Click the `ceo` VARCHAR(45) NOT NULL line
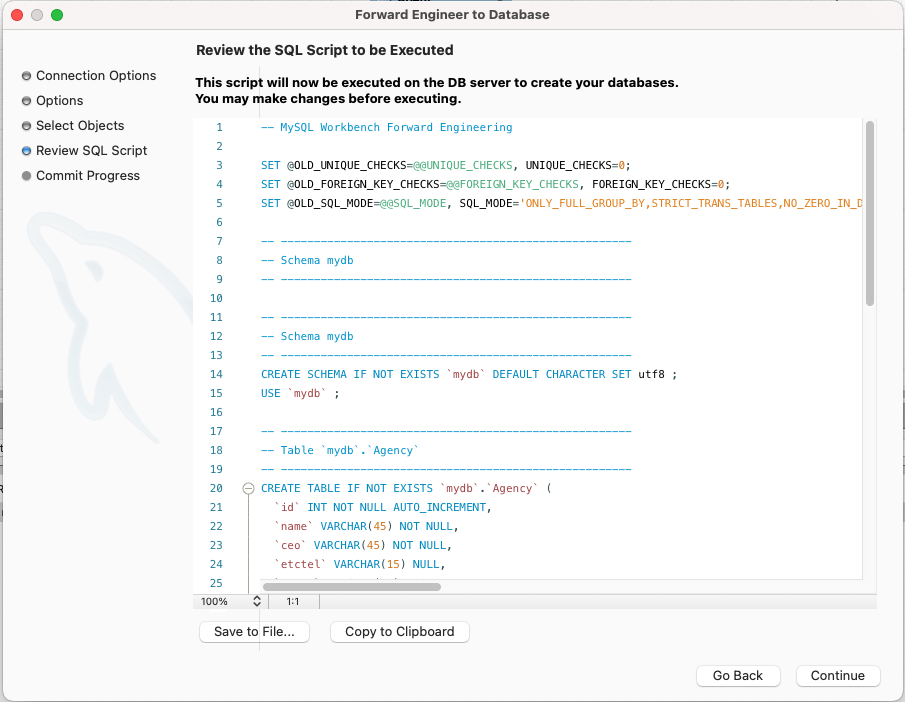 pyautogui.click(x=363, y=546)
